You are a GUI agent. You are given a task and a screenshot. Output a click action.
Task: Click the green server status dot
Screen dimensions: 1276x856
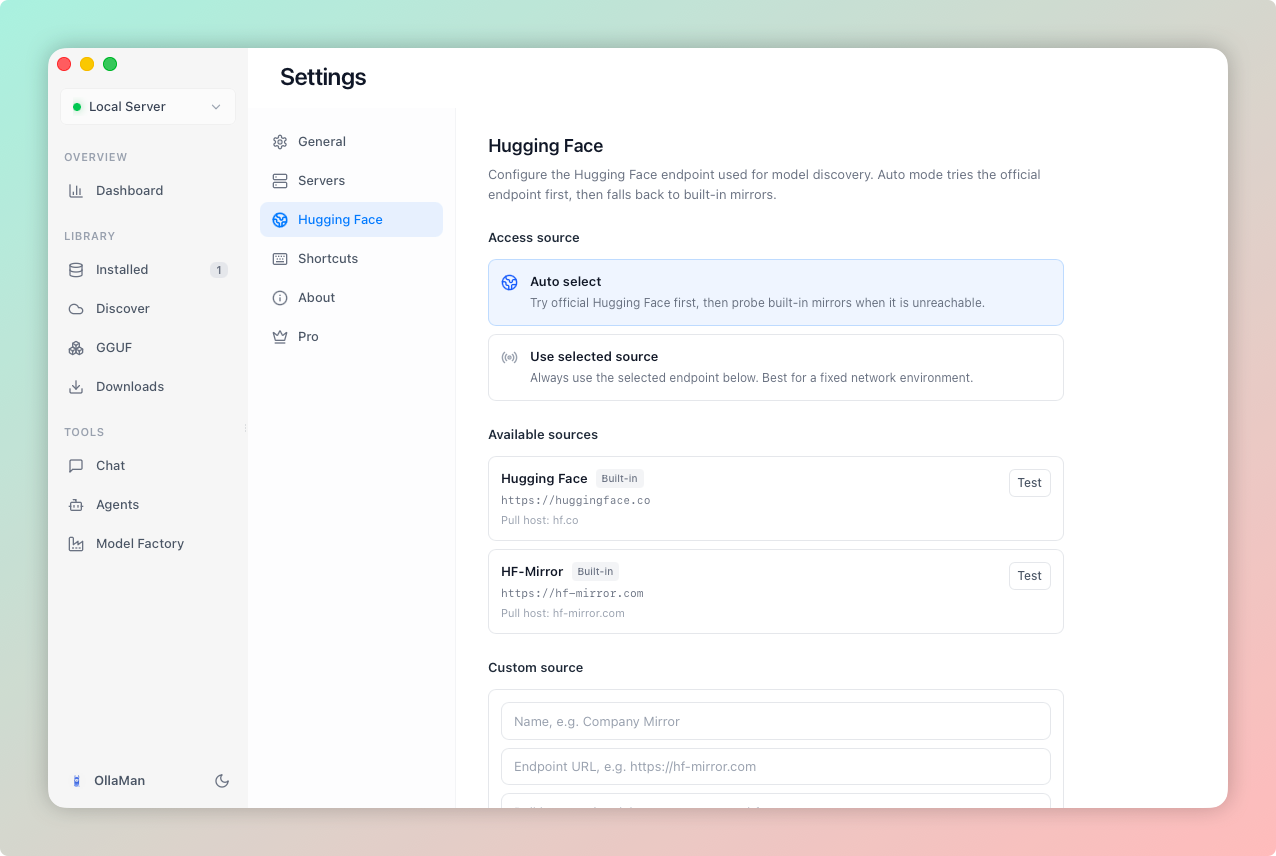(77, 107)
